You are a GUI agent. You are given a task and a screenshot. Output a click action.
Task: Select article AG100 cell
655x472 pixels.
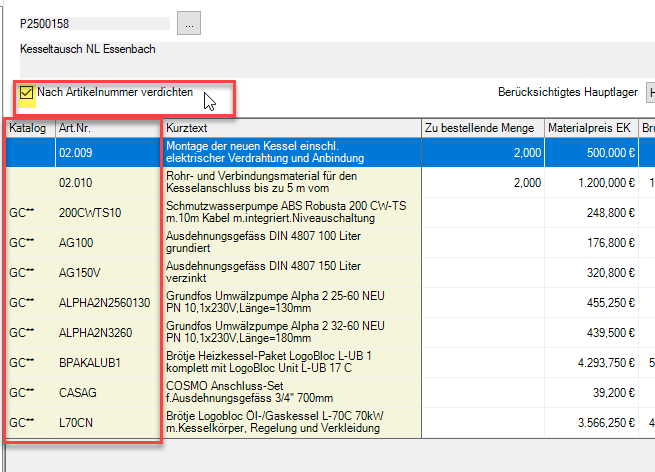(x=108, y=243)
